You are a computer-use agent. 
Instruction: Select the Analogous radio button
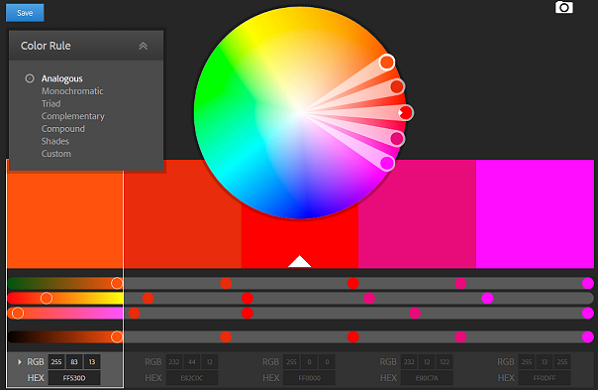point(30,79)
